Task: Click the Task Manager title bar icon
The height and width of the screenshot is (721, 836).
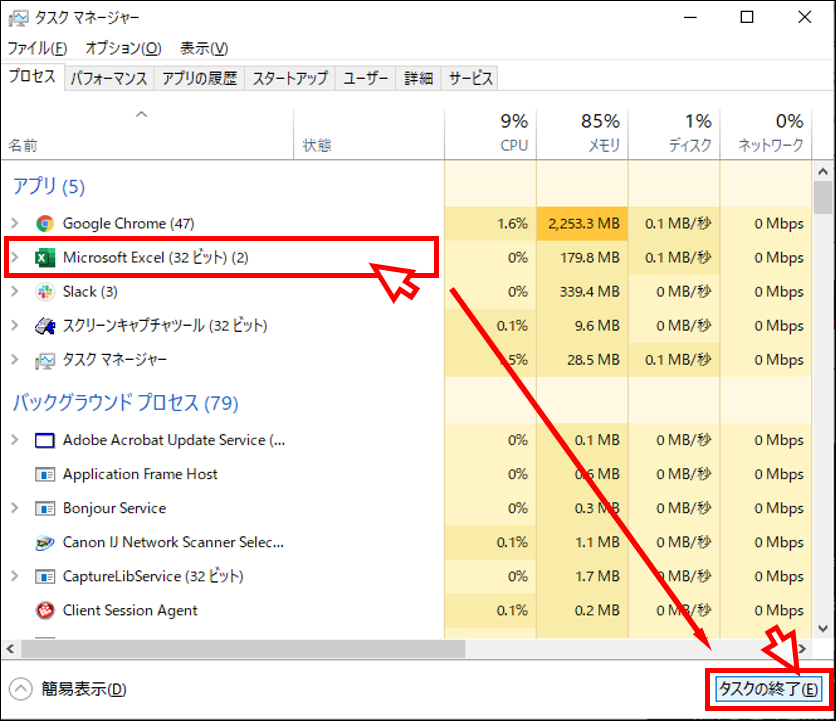Action: pos(18,18)
